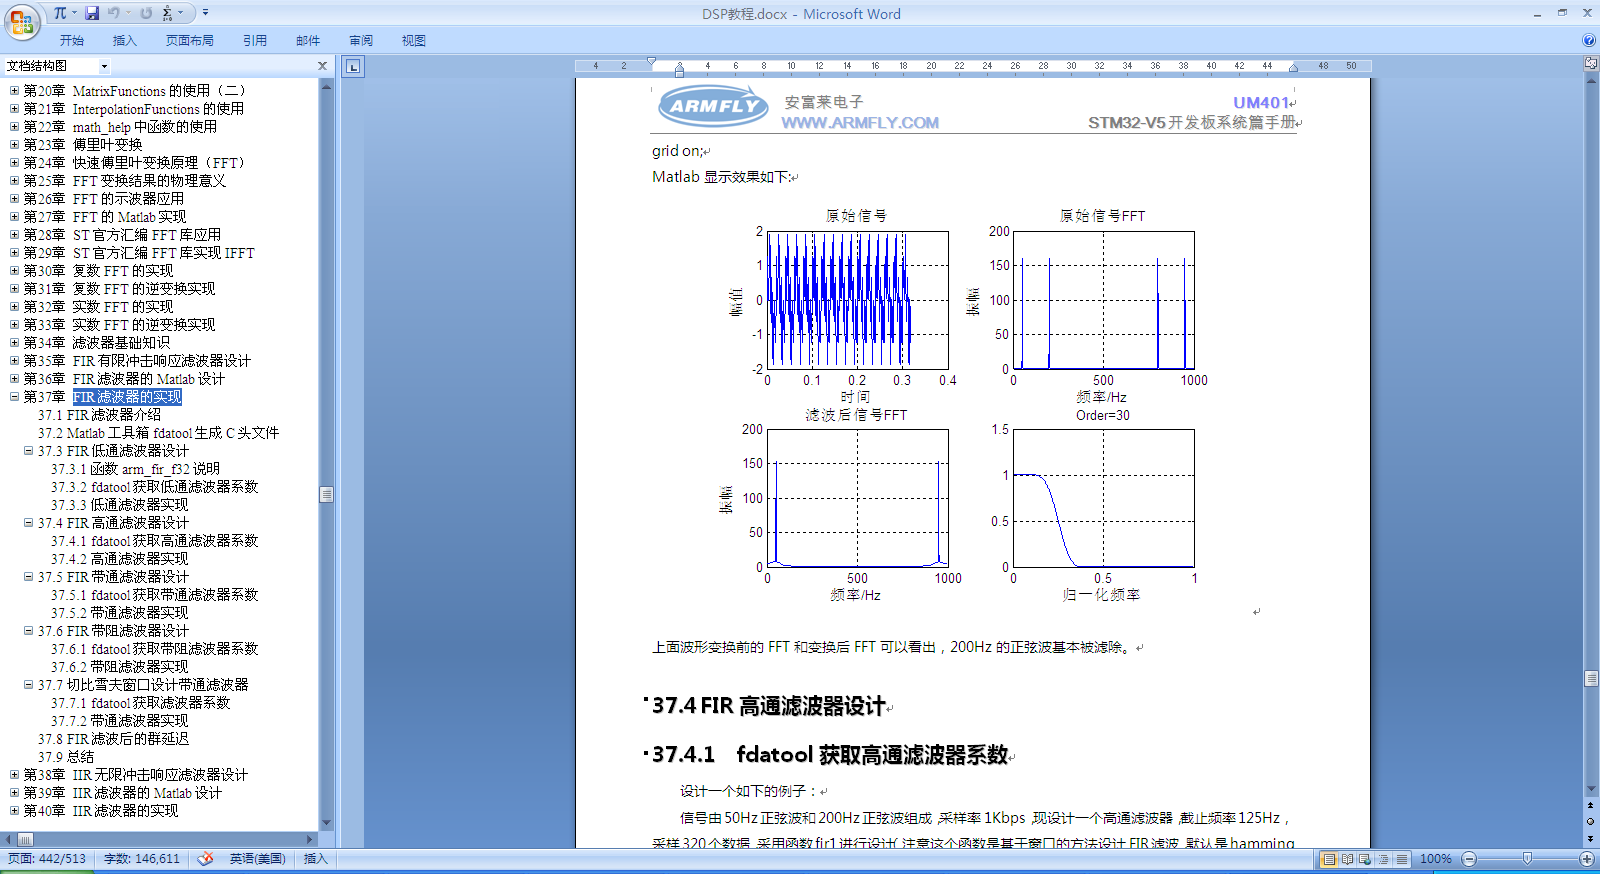
Task: Go to heading 37.8 FIR 滤波后的群延迟
Action: click(x=113, y=739)
